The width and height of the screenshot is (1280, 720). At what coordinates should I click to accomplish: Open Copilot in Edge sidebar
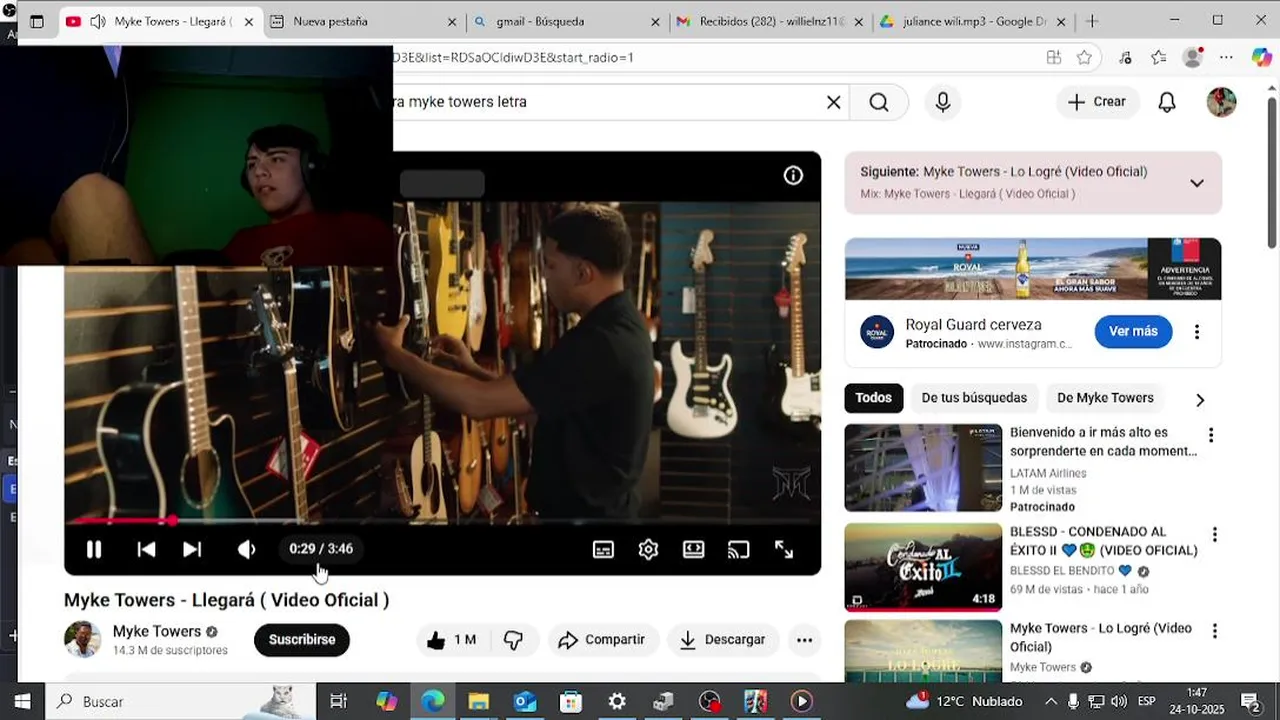tap(1261, 58)
